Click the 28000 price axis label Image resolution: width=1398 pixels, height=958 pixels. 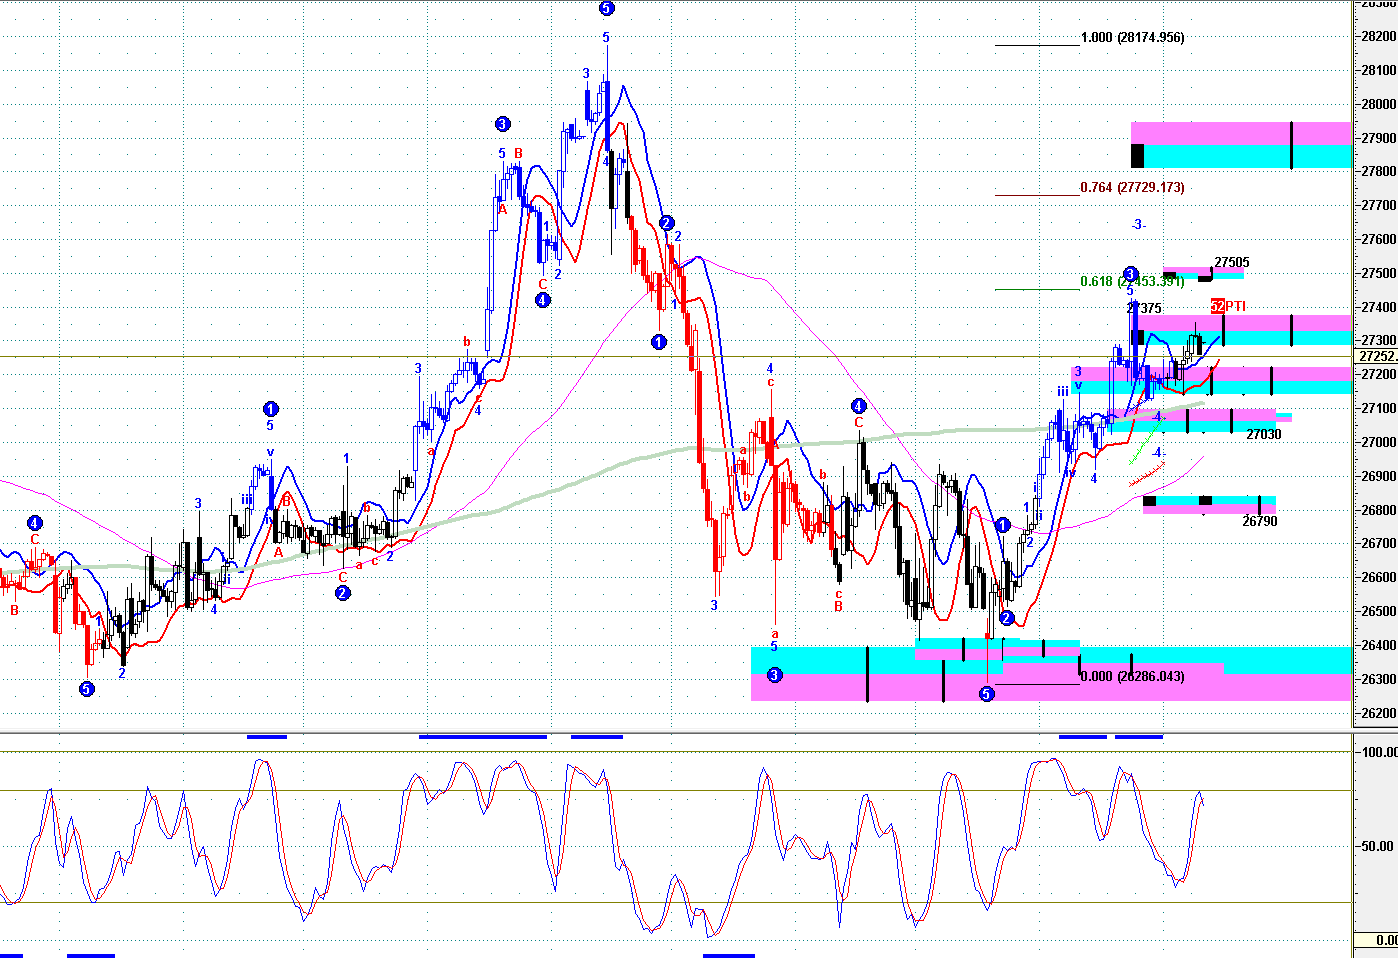[1379, 105]
